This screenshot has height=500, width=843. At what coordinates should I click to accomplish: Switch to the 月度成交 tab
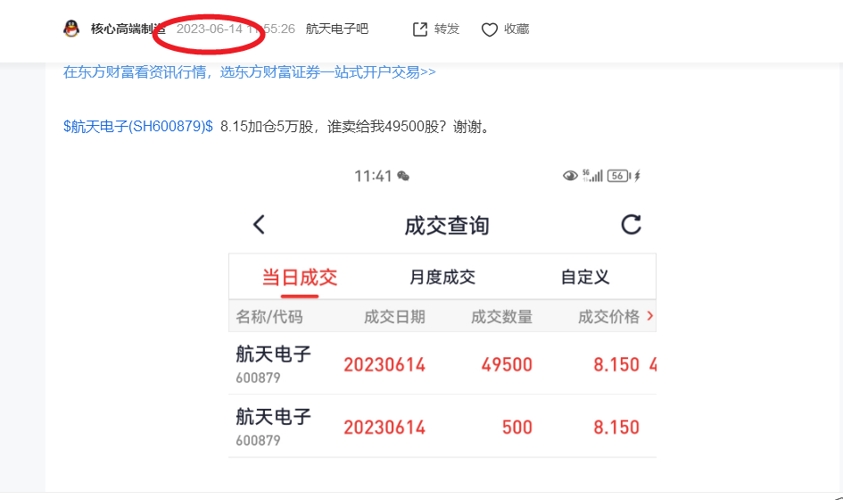442,277
